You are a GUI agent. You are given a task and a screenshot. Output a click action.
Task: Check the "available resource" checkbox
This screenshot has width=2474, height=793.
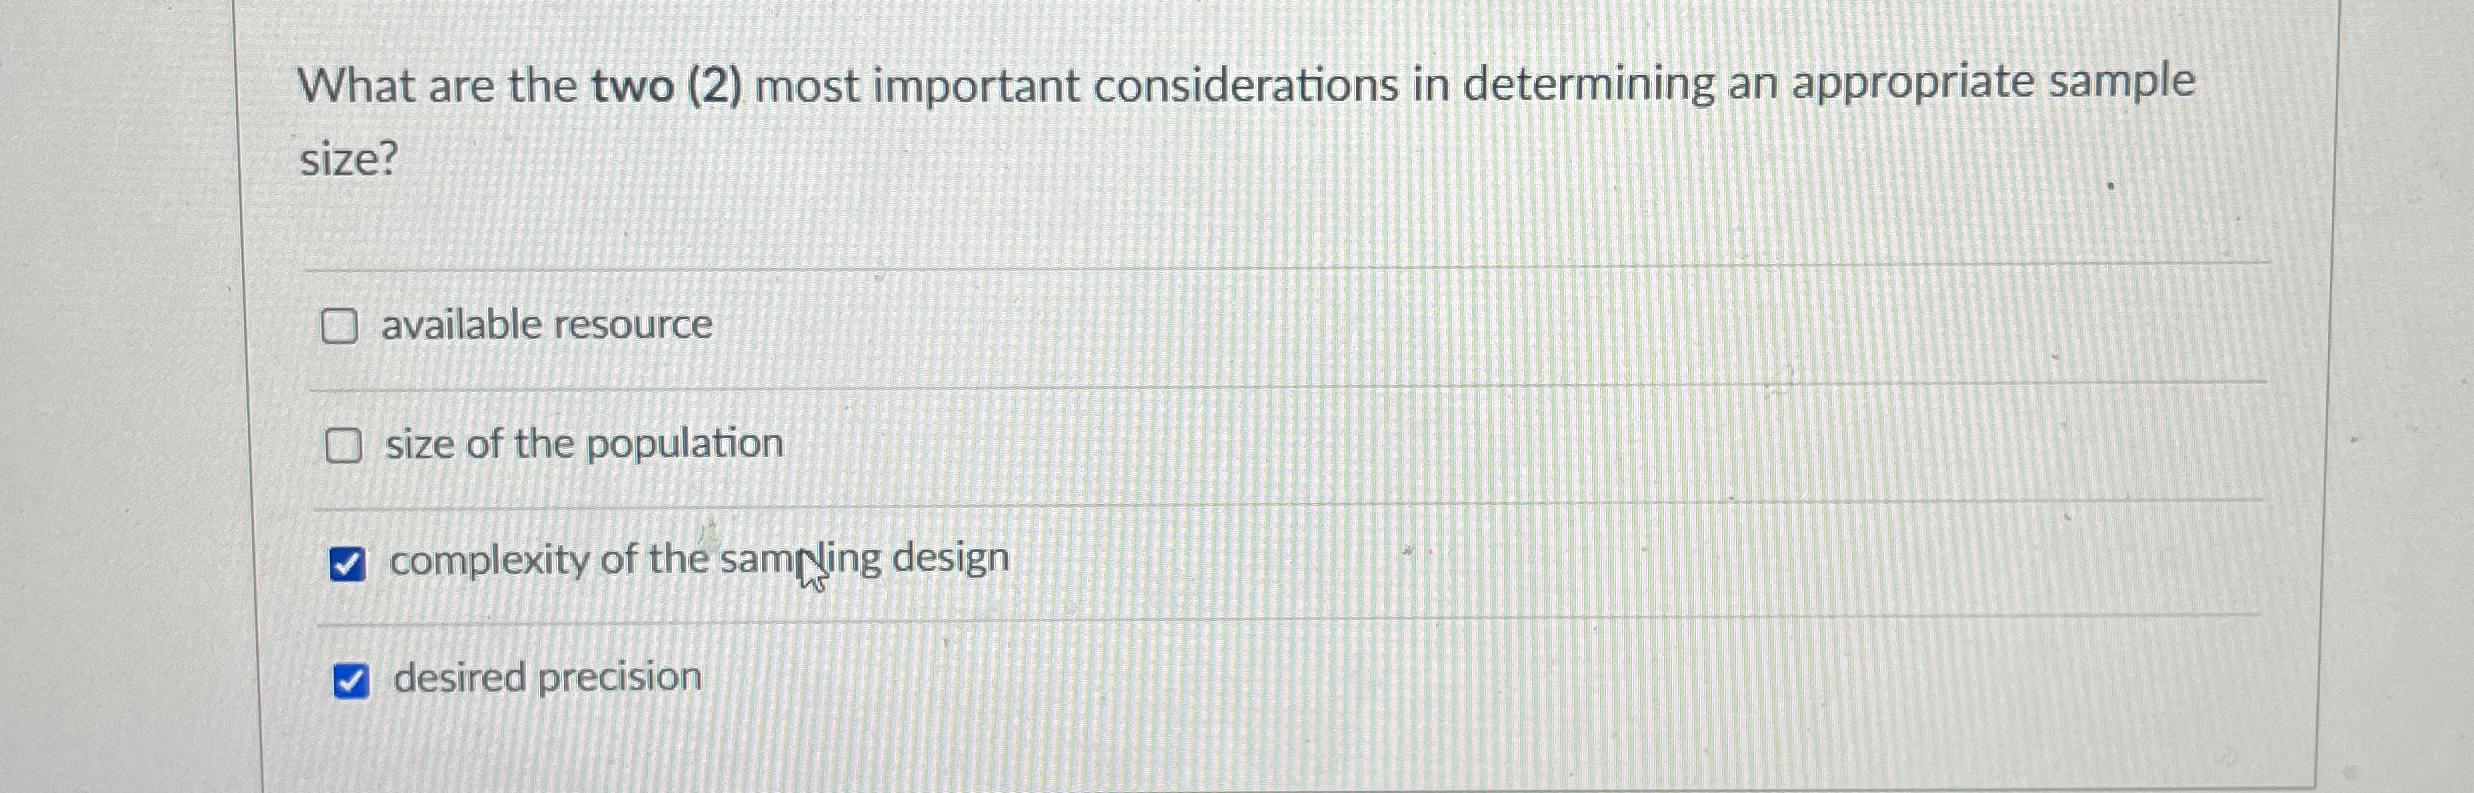tap(343, 323)
